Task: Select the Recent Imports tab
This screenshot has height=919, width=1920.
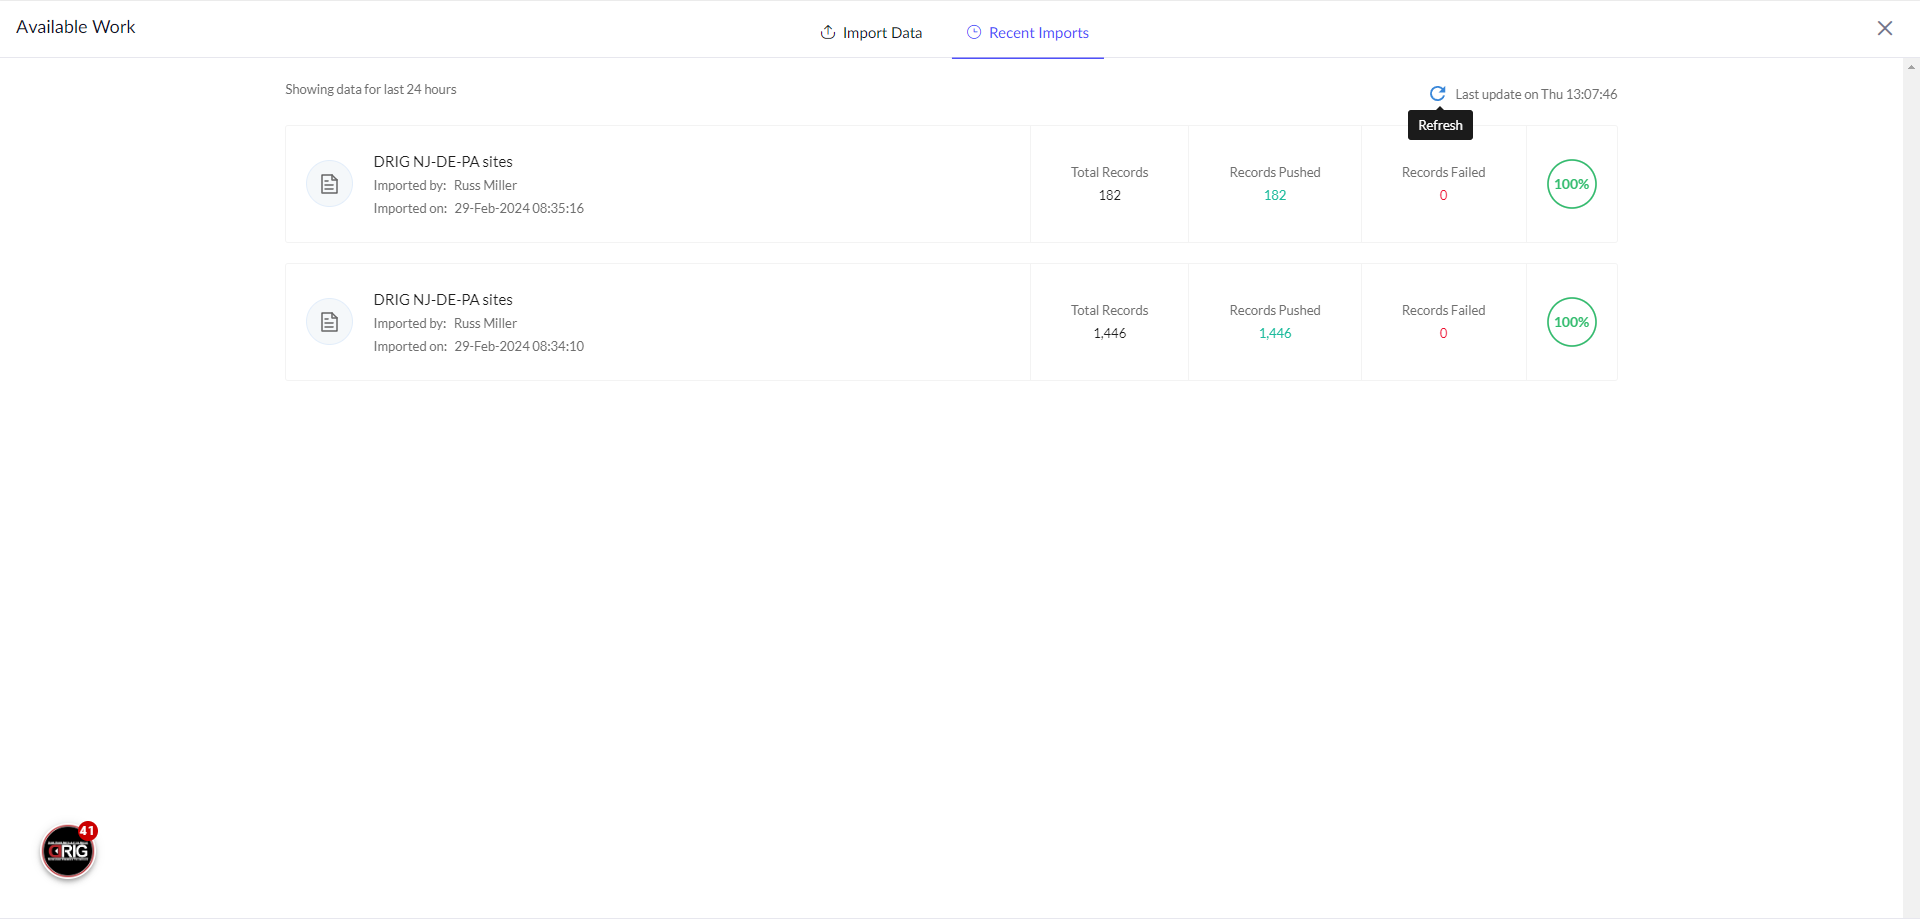Action: pyautogui.click(x=1028, y=33)
